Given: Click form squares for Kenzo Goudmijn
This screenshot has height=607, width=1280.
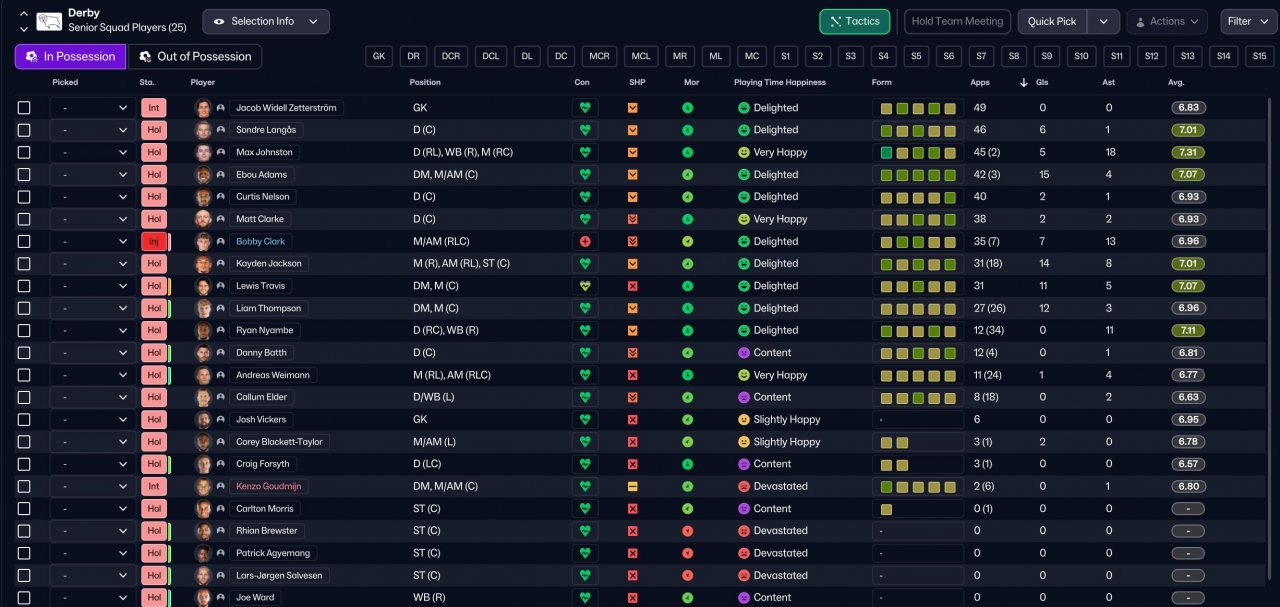Looking at the screenshot, I should coord(917,486).
